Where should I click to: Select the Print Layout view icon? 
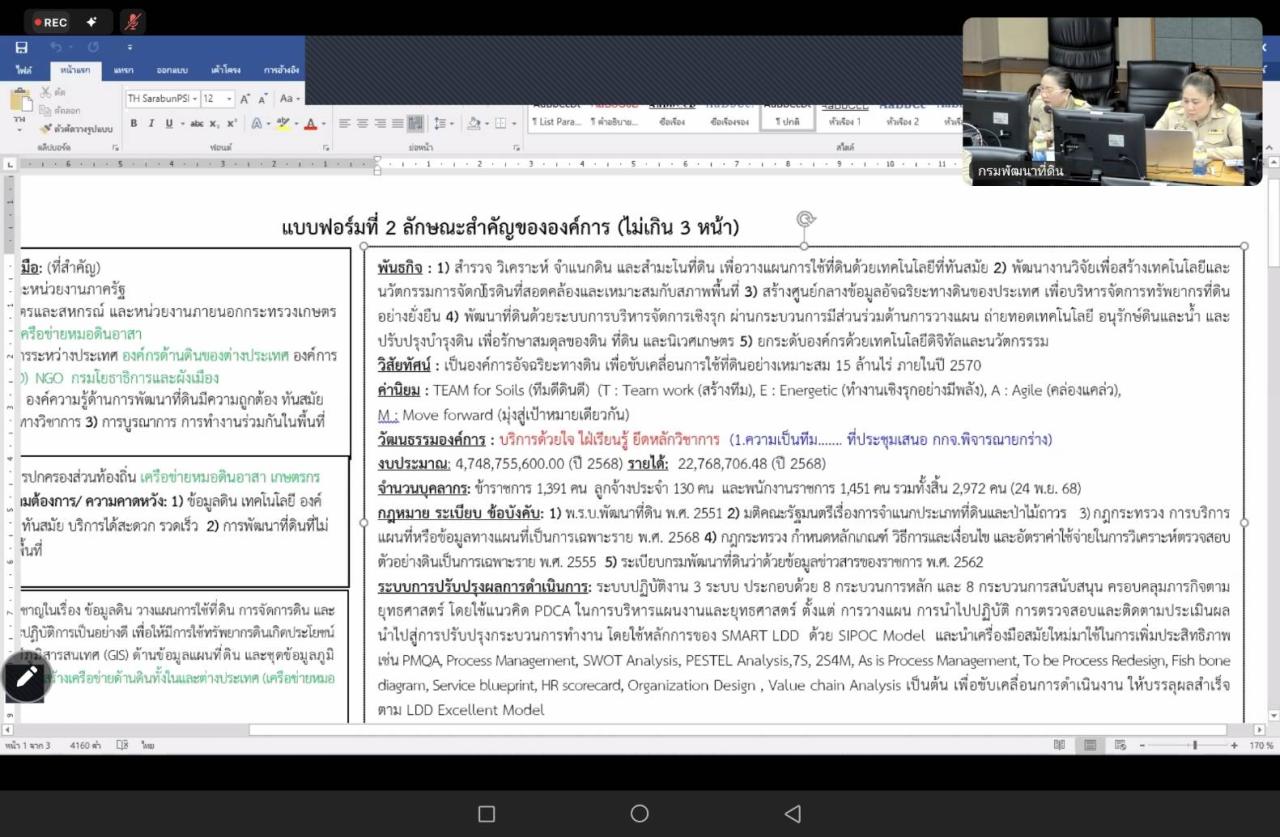1091,744
